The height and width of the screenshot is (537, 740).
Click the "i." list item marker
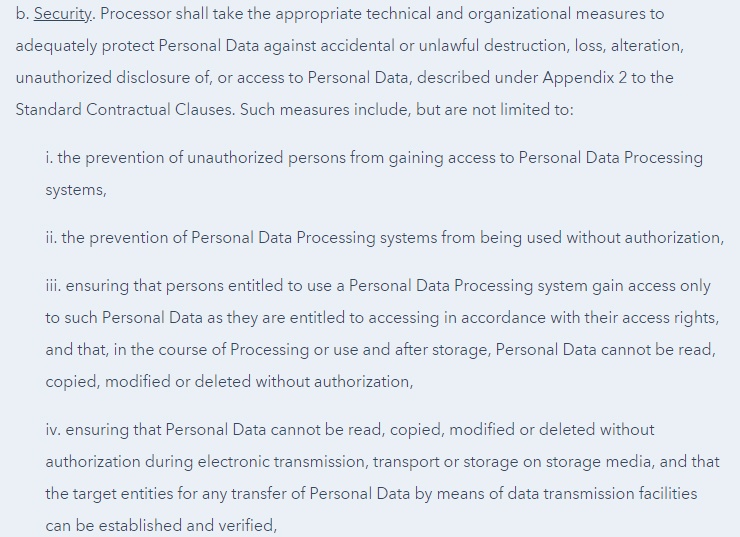pos(49,158)
